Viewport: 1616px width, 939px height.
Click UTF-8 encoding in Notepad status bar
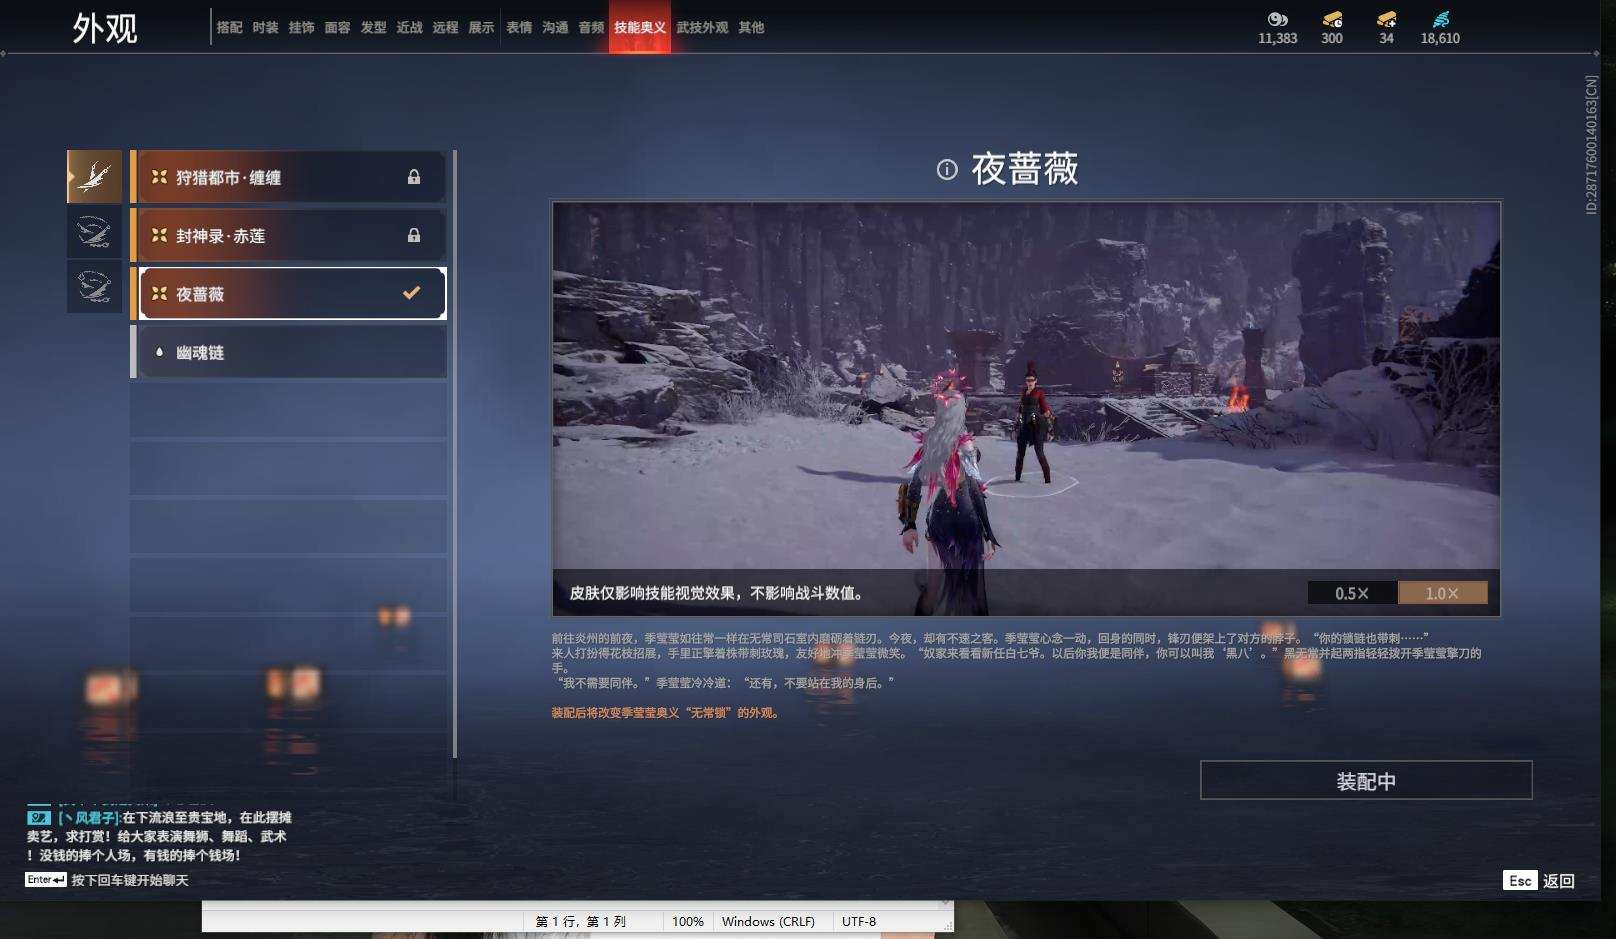859,921
